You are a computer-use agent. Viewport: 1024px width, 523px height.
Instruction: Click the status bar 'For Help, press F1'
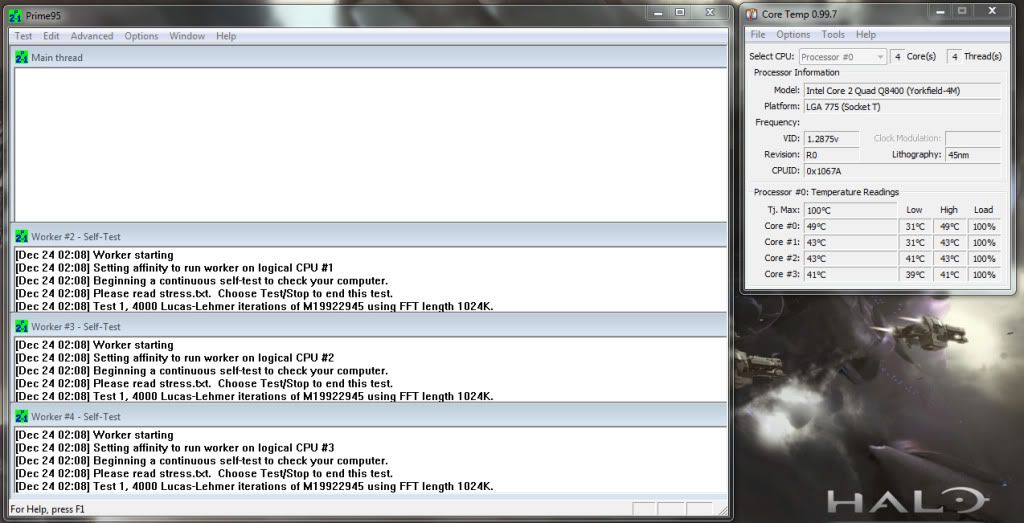click(48, 509)
